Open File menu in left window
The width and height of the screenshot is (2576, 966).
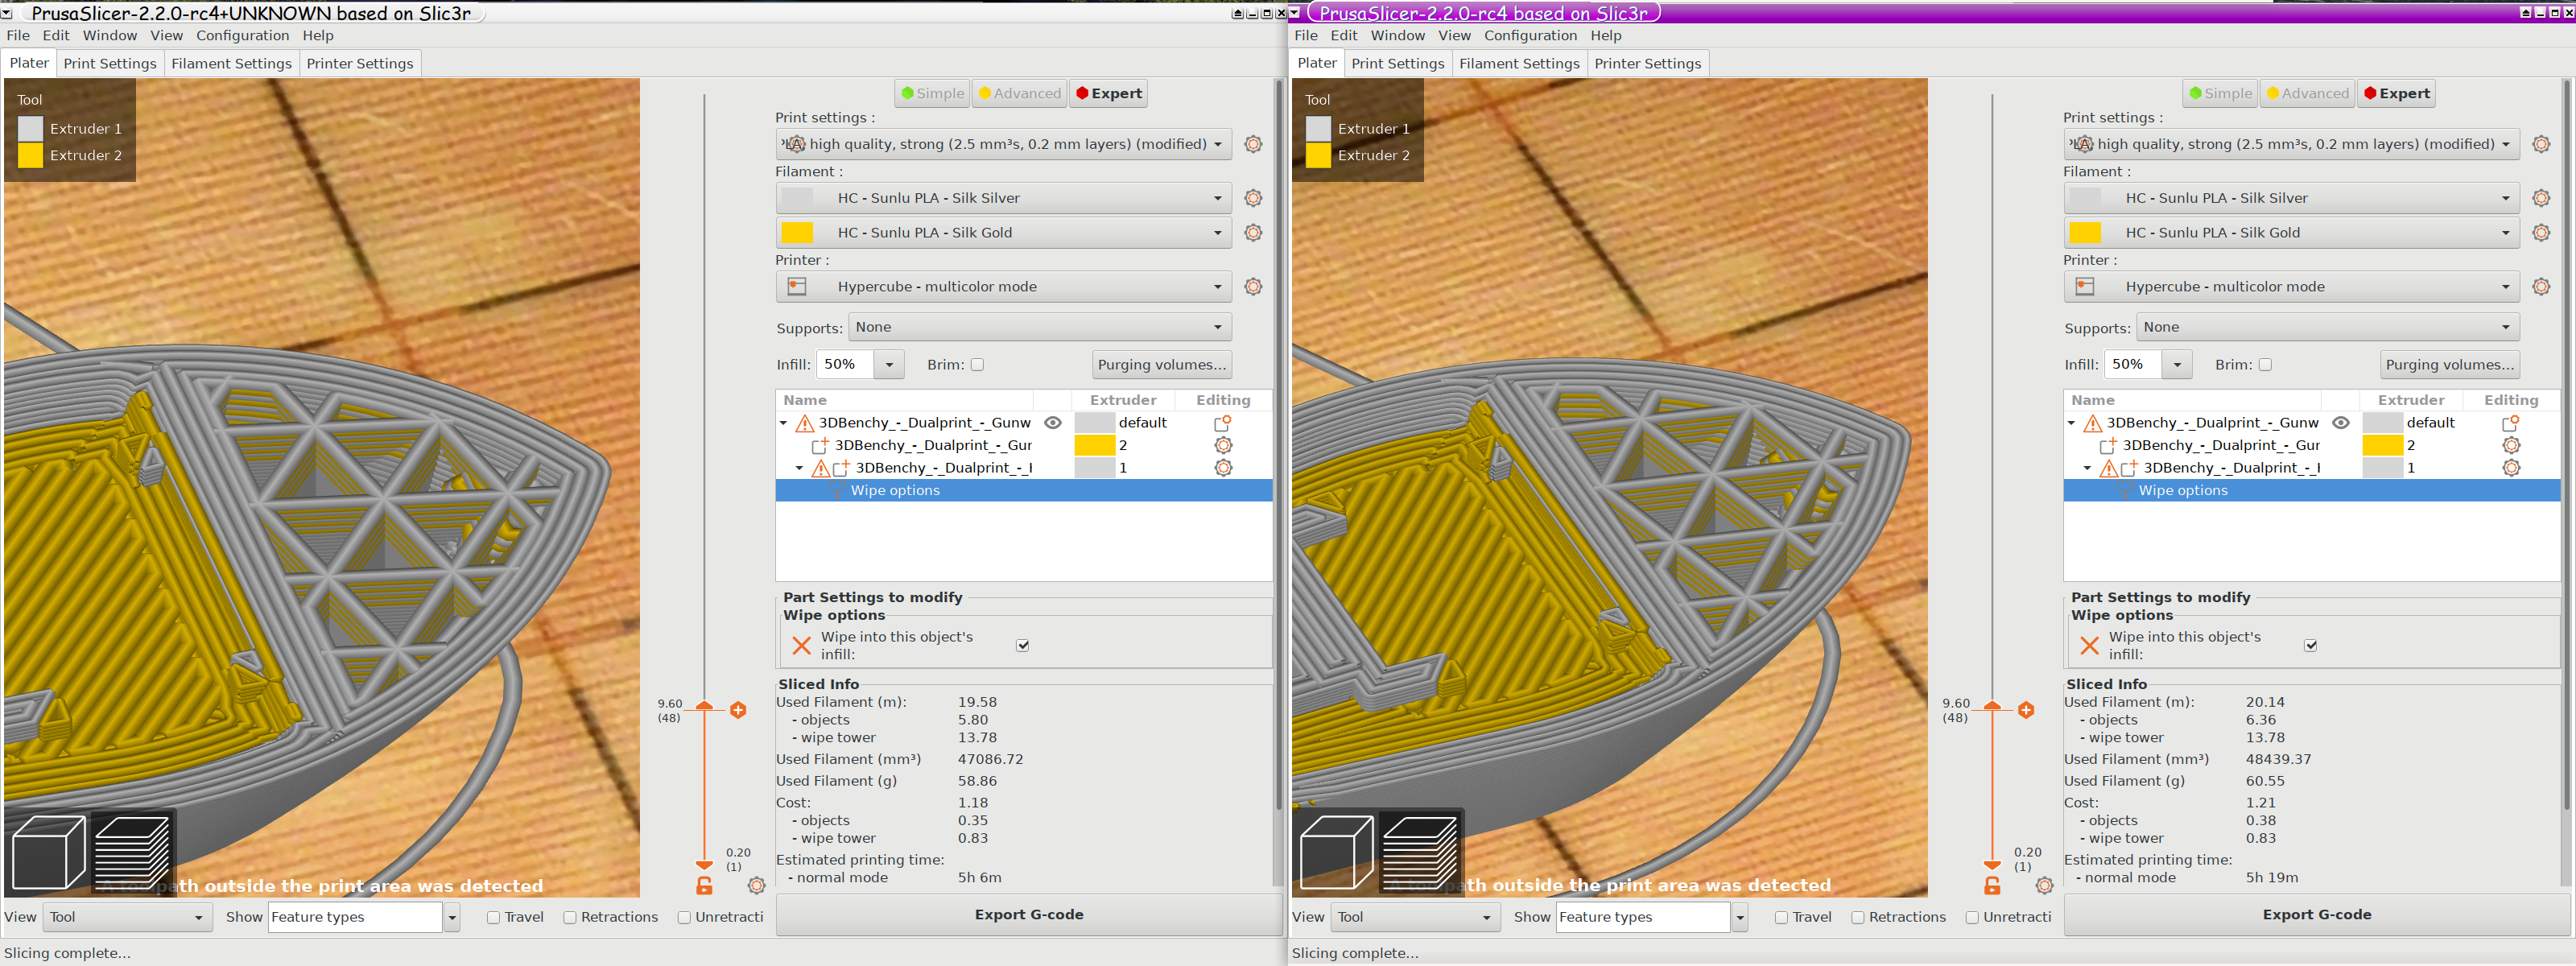pos(18,35)
